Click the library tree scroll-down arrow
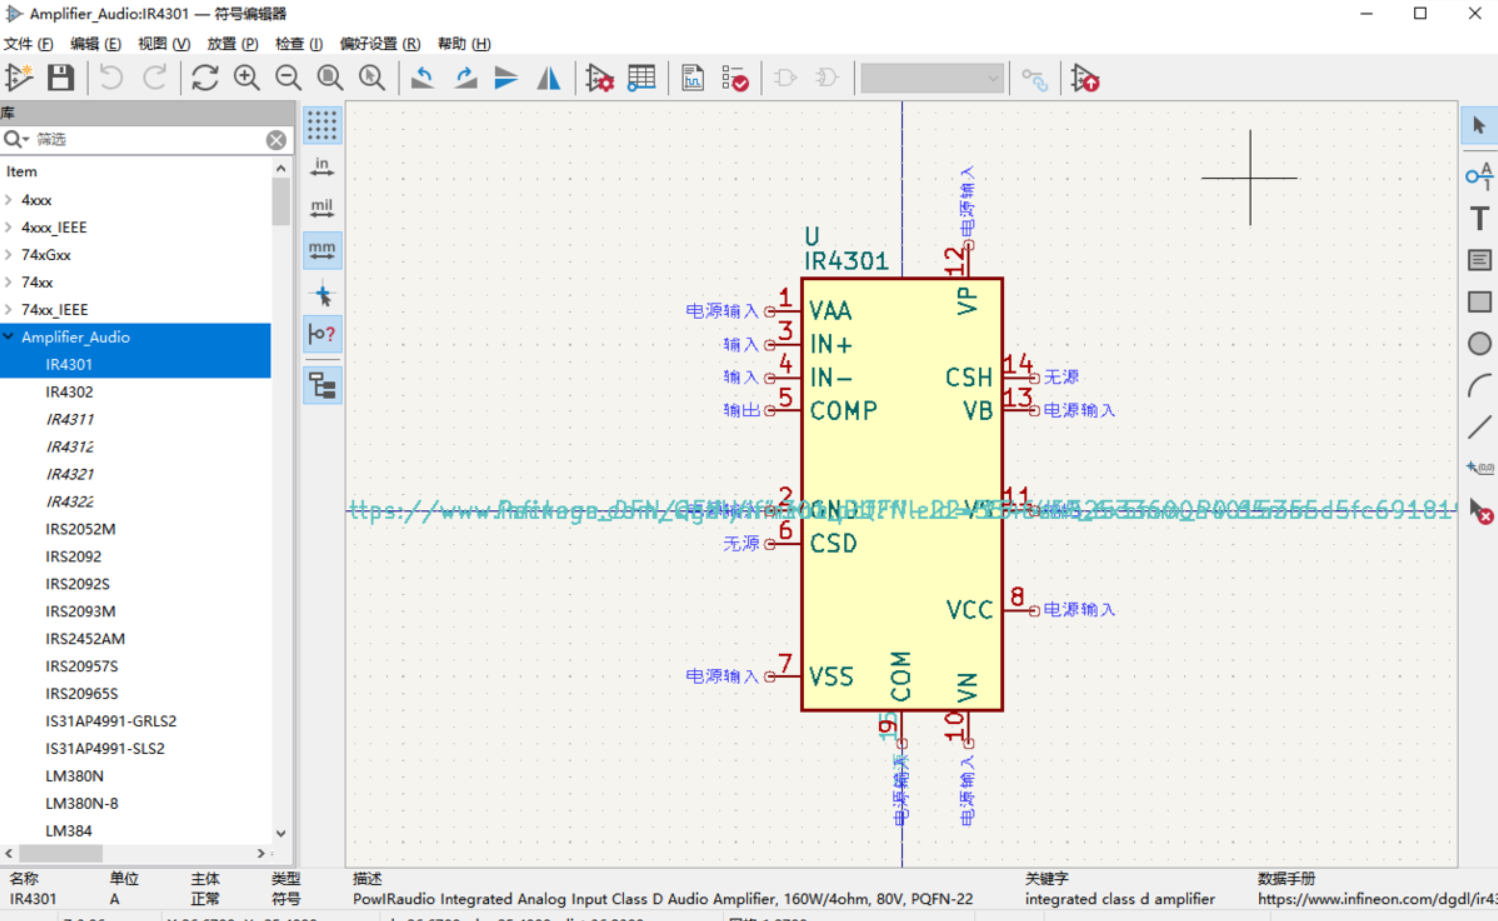Image resolution: width=1498 pixels, height=921 pixels. [281, 833]
